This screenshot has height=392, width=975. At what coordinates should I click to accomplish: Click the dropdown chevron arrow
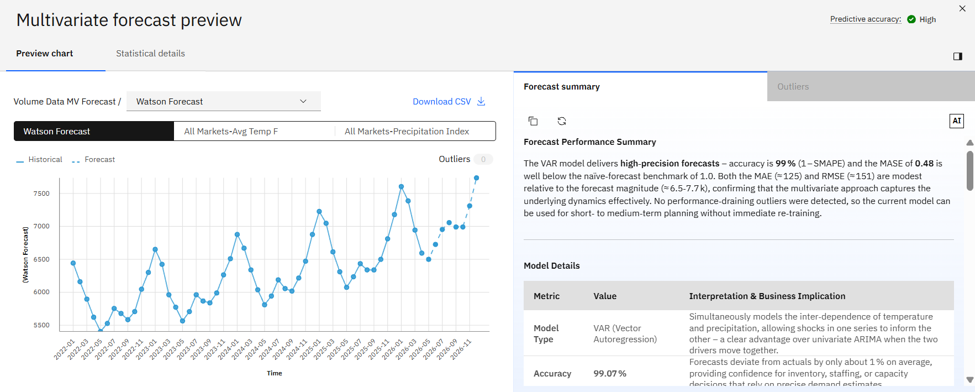coord(303,101)
